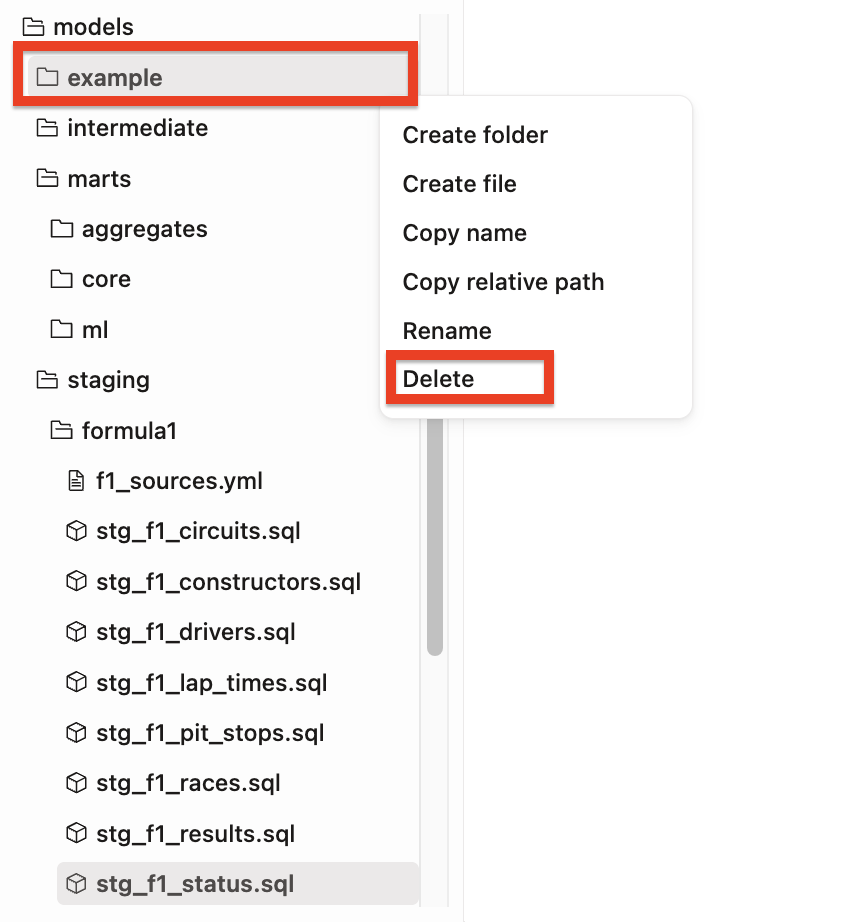Click Create file menu entry
Screen dimensions: 852x922
460,184
